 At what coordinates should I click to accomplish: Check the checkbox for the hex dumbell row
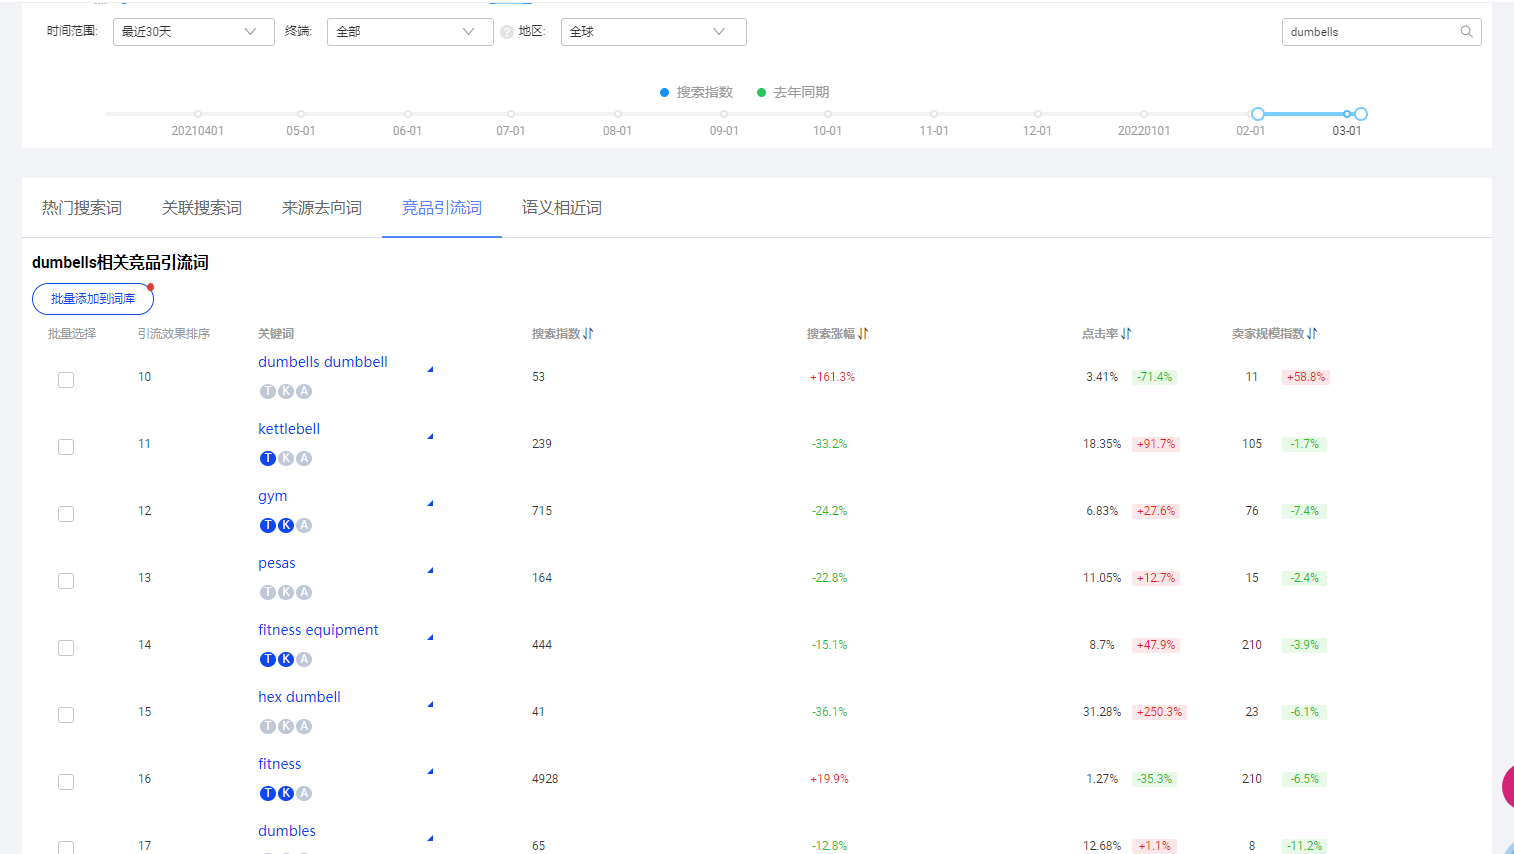(x=65, y=714)
